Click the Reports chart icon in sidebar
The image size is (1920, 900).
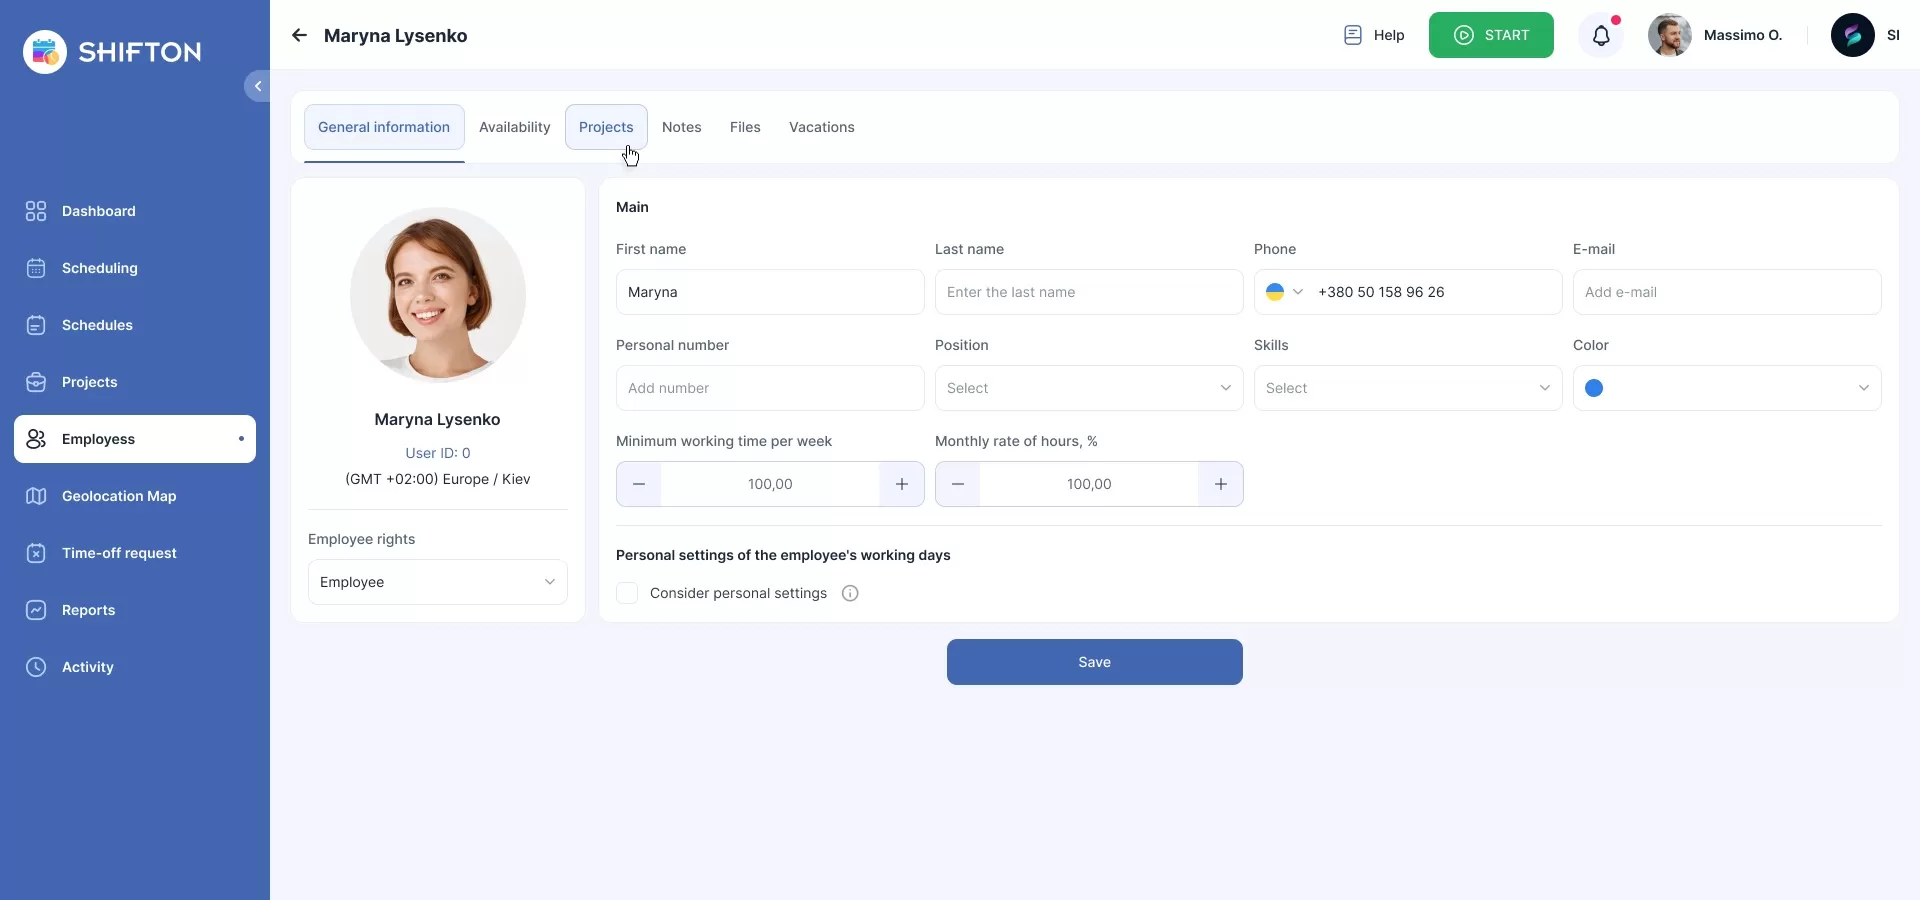pyautogui.click(x=36, y=610)
